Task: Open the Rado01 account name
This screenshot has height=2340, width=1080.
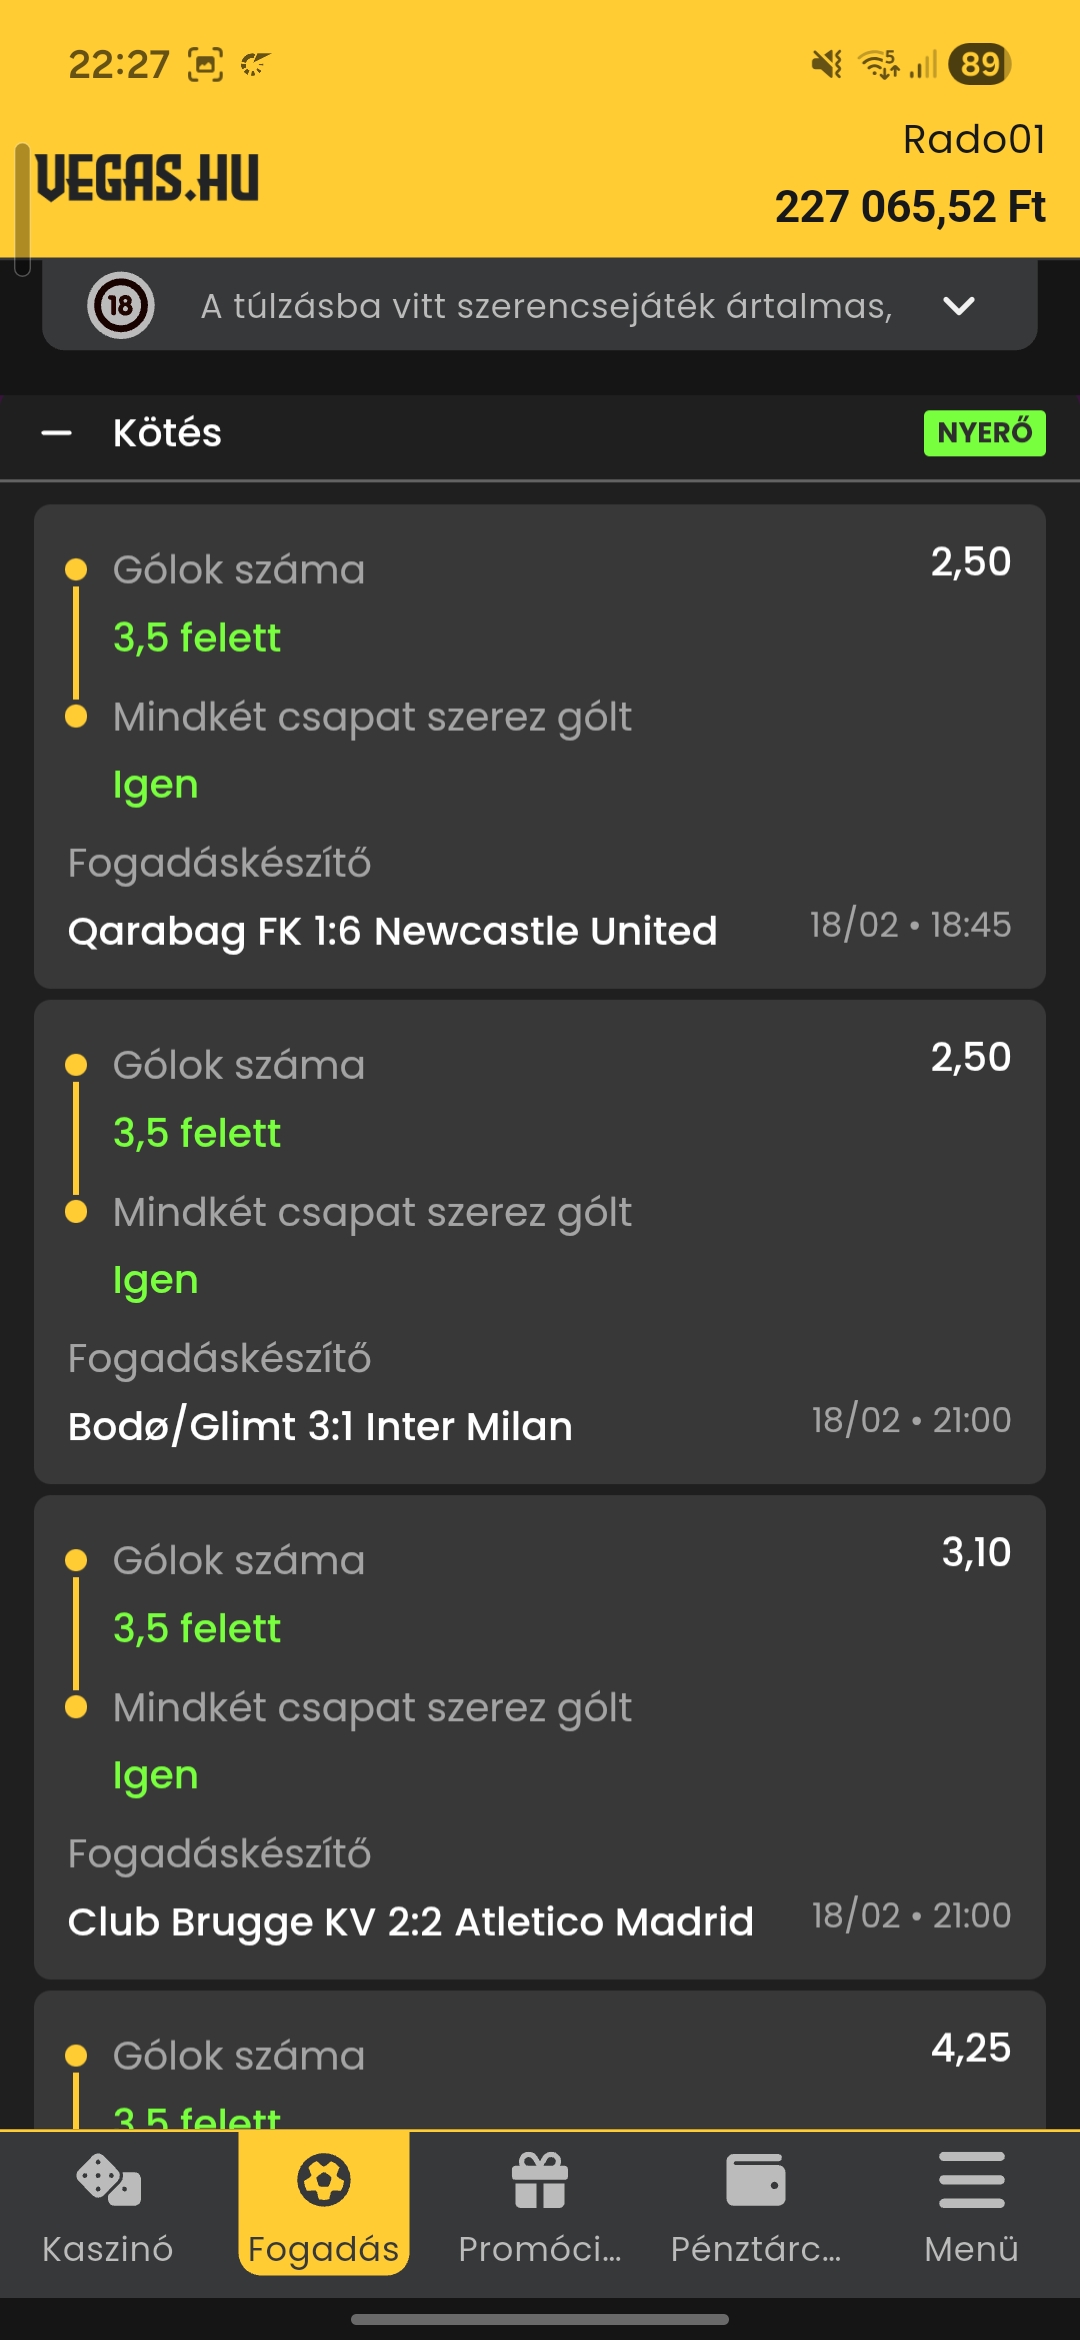Action: coord(974,140)
